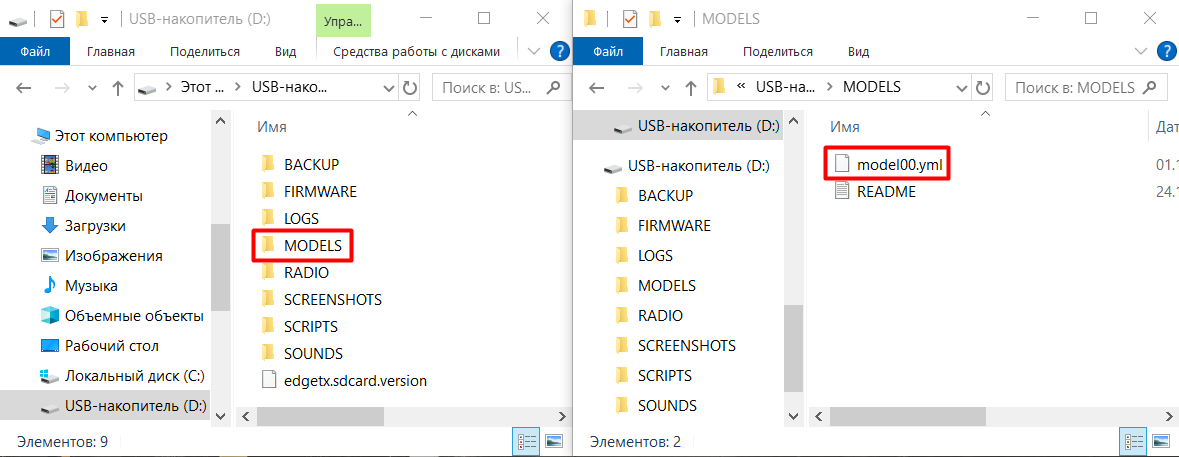Open the Файл menu in left window
Viewport: 1179px width, 457px height.
[x=35, y=51]
